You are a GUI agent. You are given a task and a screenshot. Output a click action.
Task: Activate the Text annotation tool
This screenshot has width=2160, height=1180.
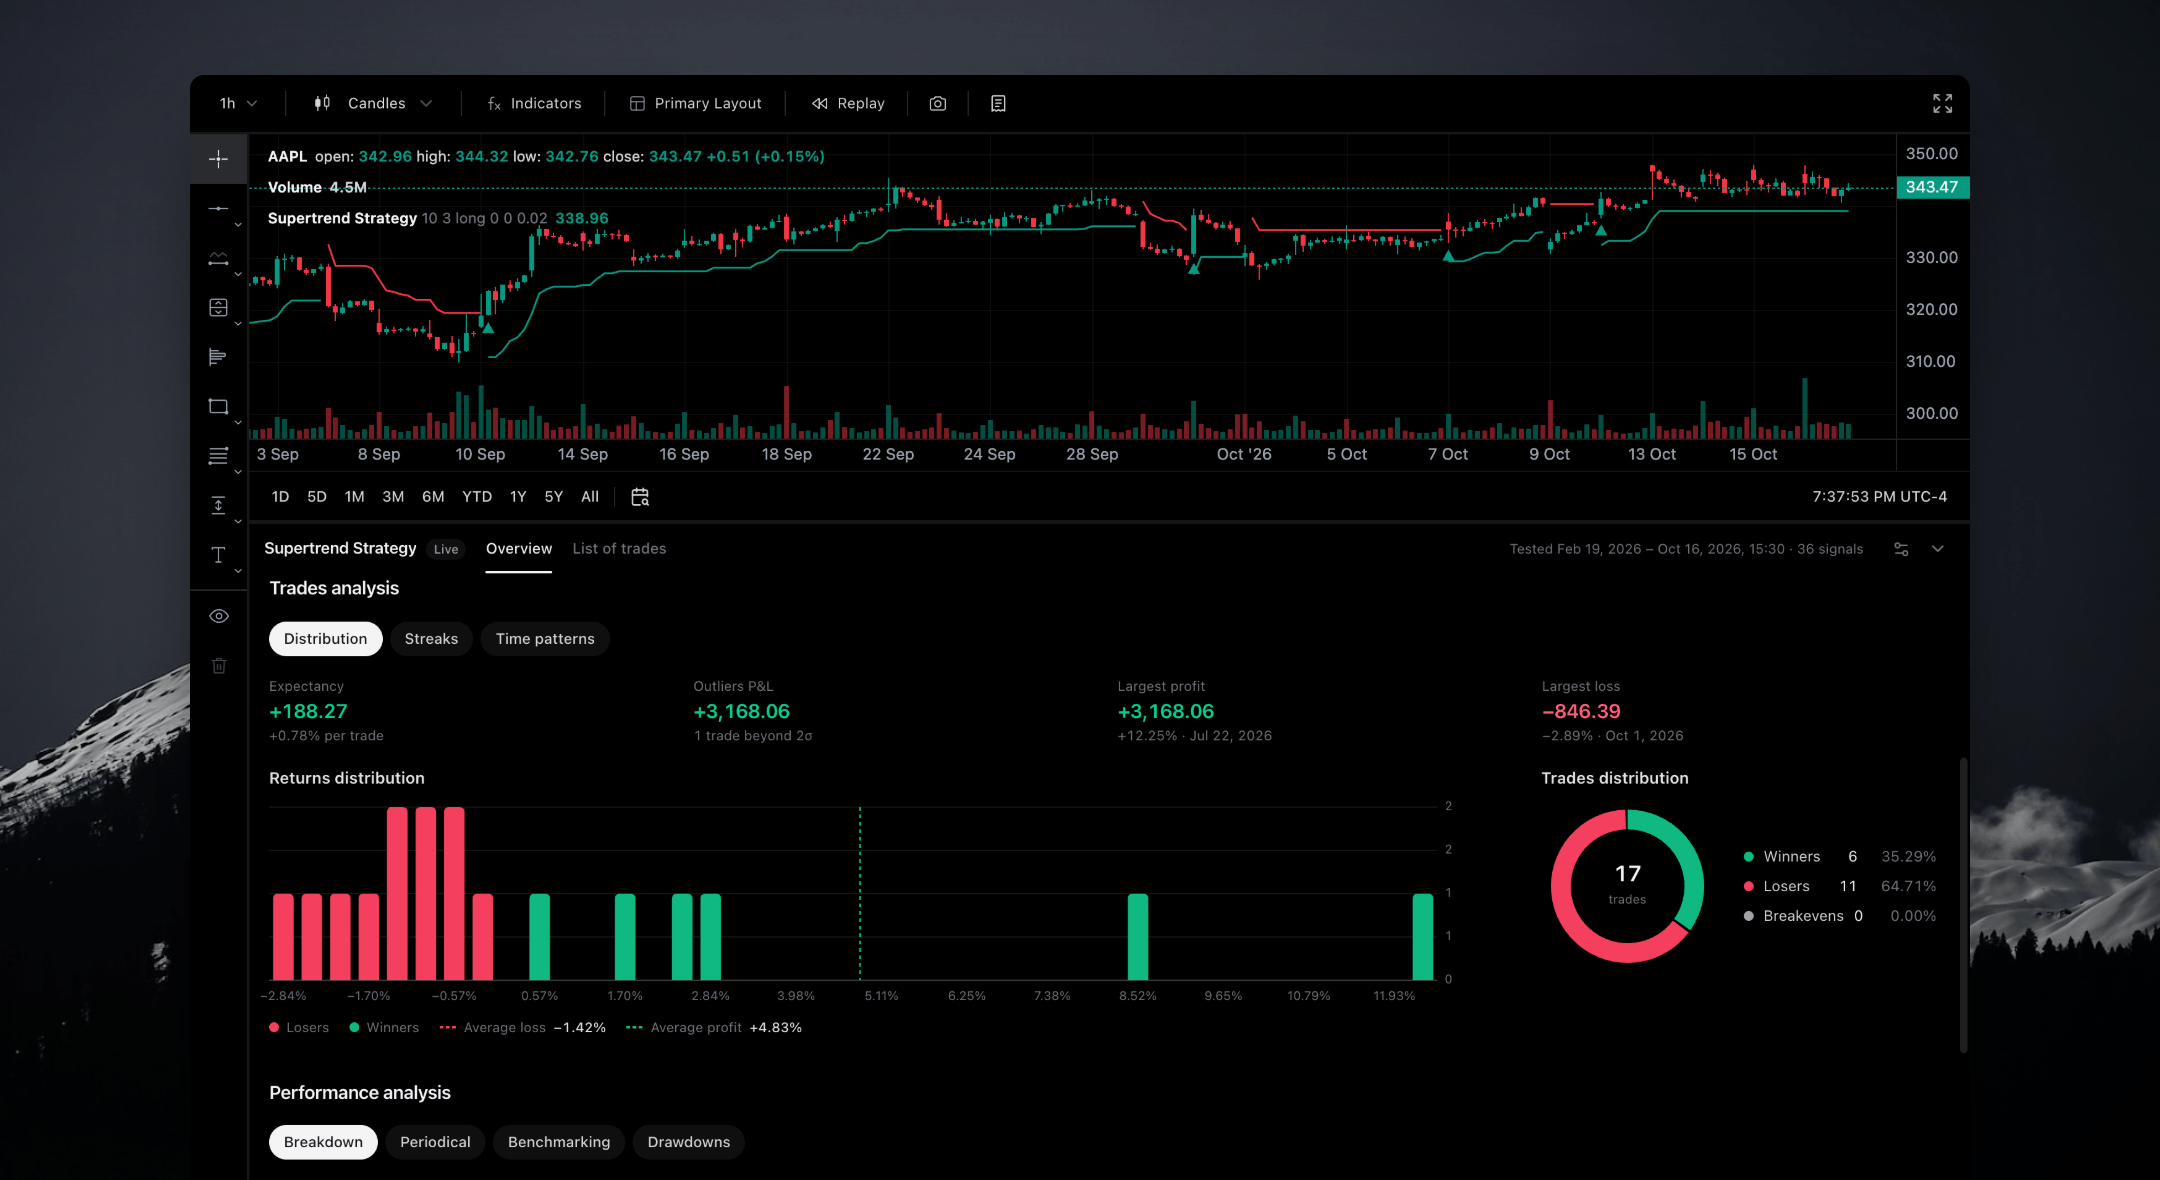coord(218,555)
